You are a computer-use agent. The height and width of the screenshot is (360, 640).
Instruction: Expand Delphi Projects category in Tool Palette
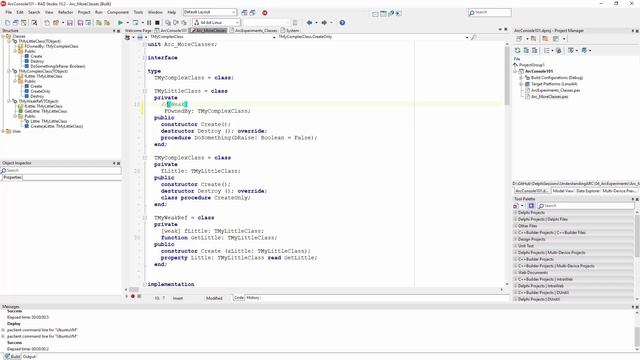[x=516, y=213]
